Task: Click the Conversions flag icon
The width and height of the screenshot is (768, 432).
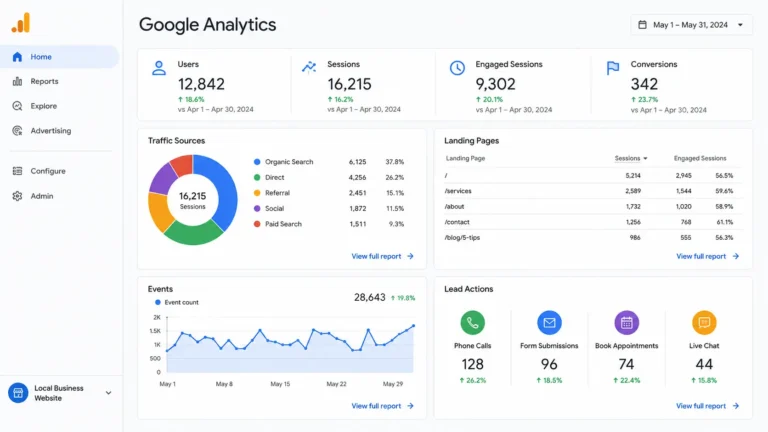Action: pos(613,68)
